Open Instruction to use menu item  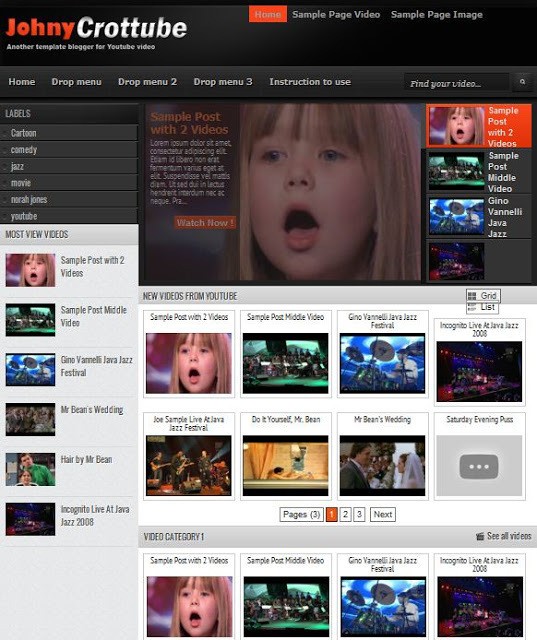tap(310, 82)
